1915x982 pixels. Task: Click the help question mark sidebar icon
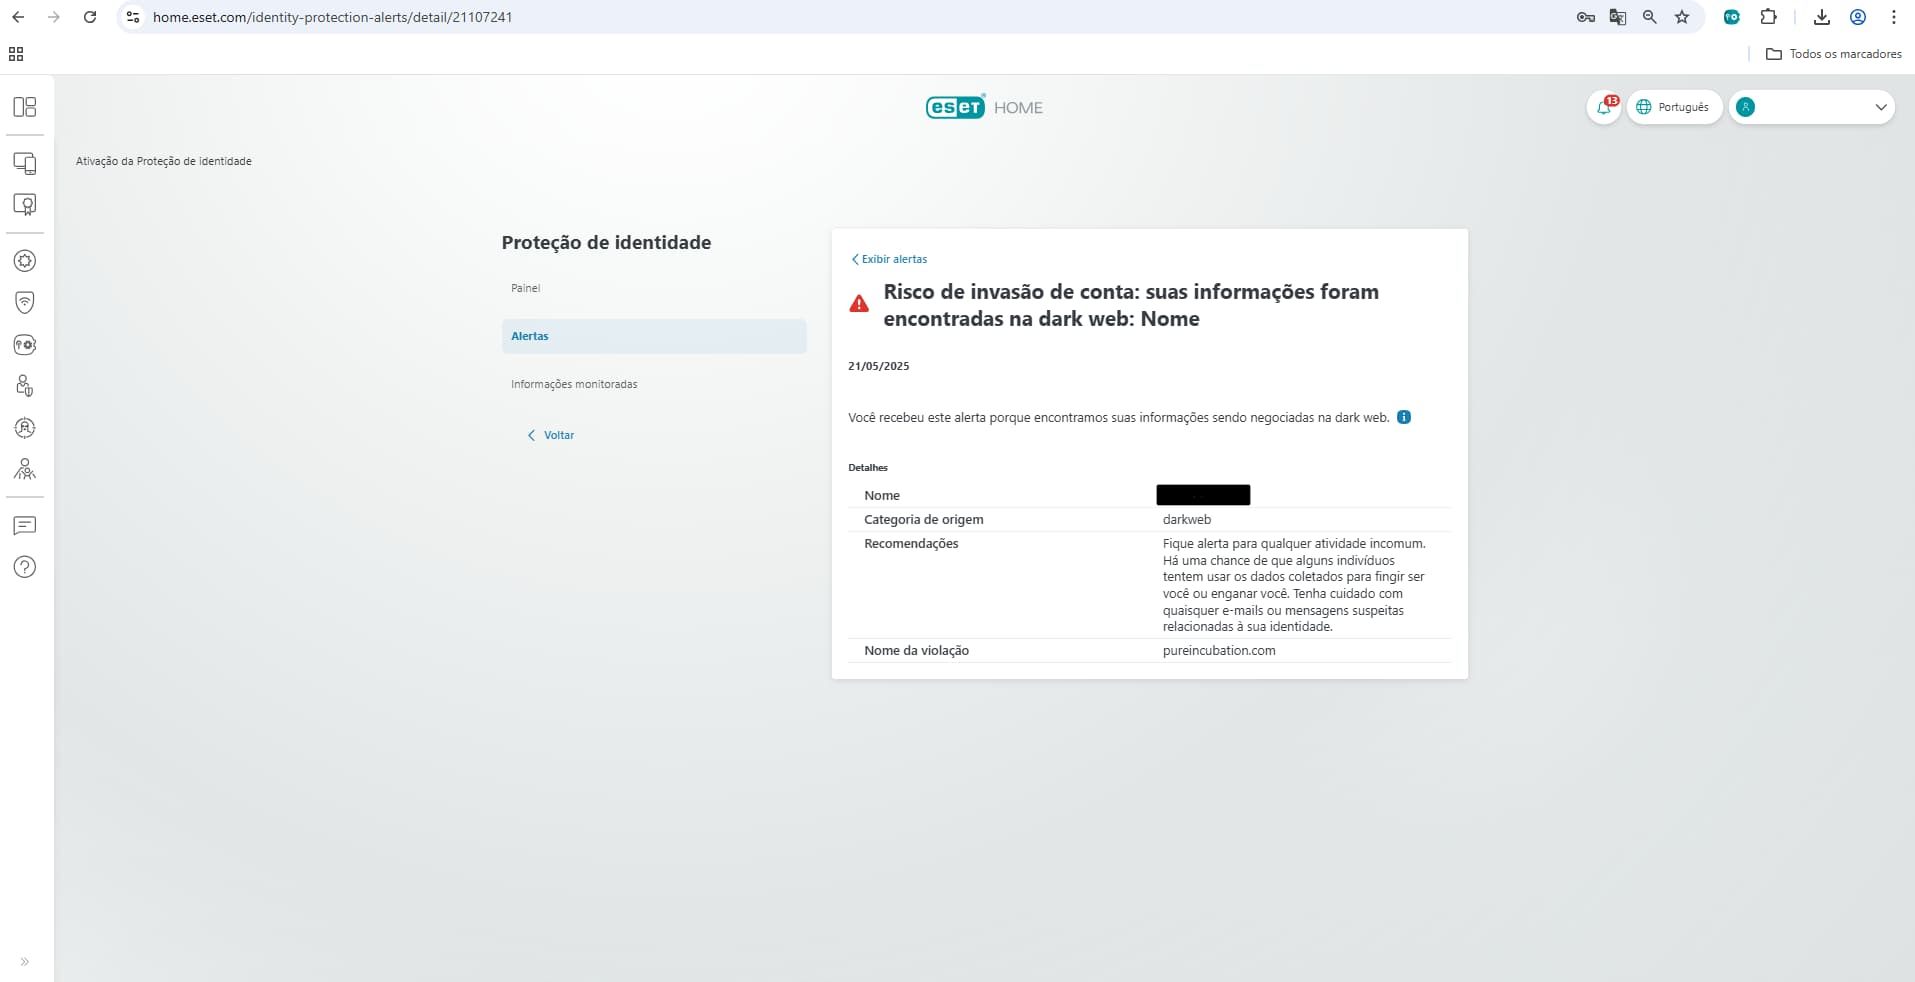click(25, 567)
